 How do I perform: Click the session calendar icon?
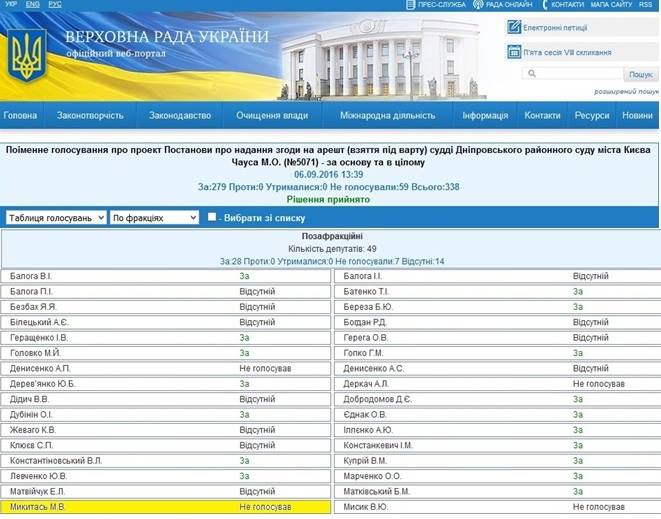tap(514, 52)
